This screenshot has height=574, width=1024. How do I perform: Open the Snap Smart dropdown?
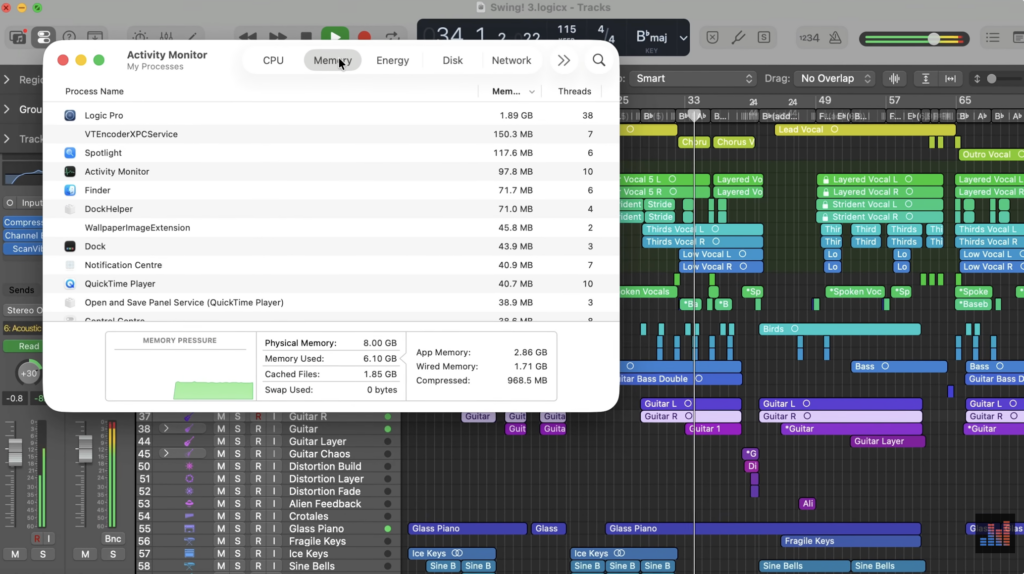pos(694,78)
